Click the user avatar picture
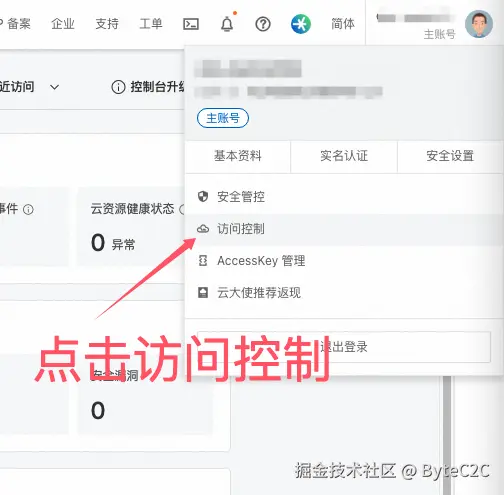This screenshot has width=504, height=495. [479, 24]
